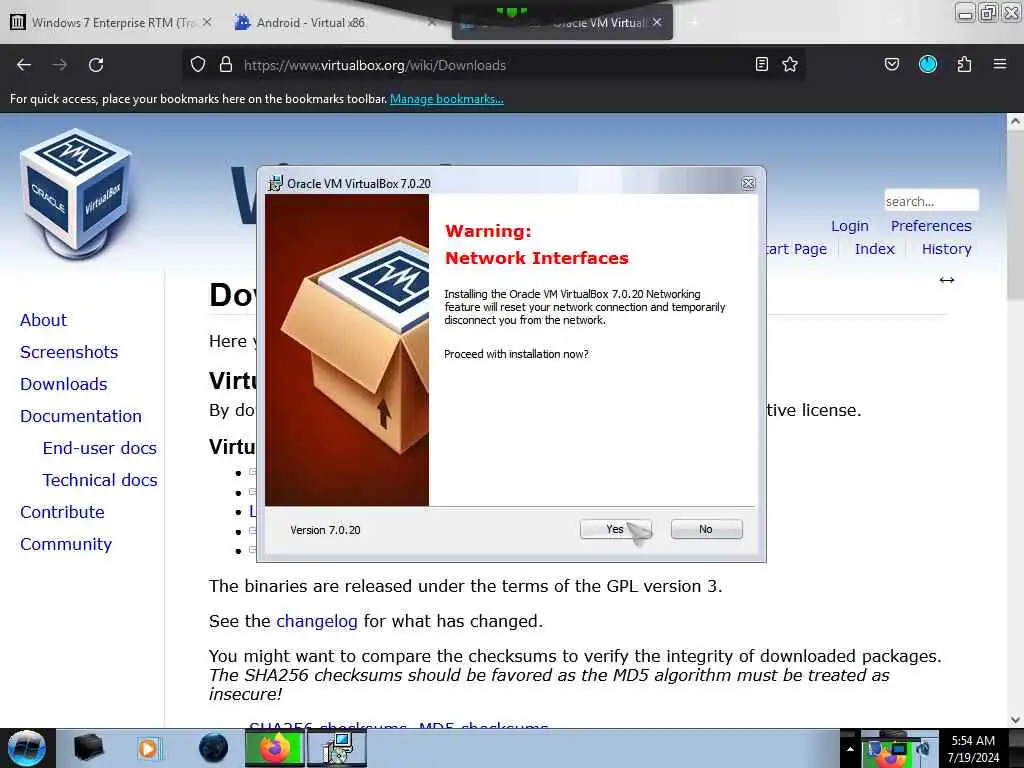Bookmark this page with the star icon
The width and height of the screenshot is (1024, 768).
[x=790, y=65]
